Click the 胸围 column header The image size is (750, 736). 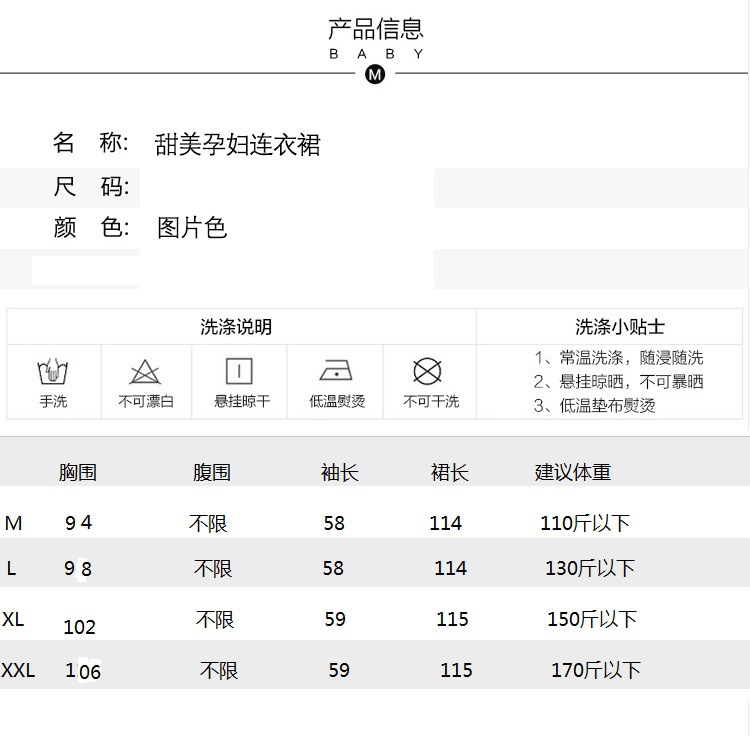click(x=78, y=472)
